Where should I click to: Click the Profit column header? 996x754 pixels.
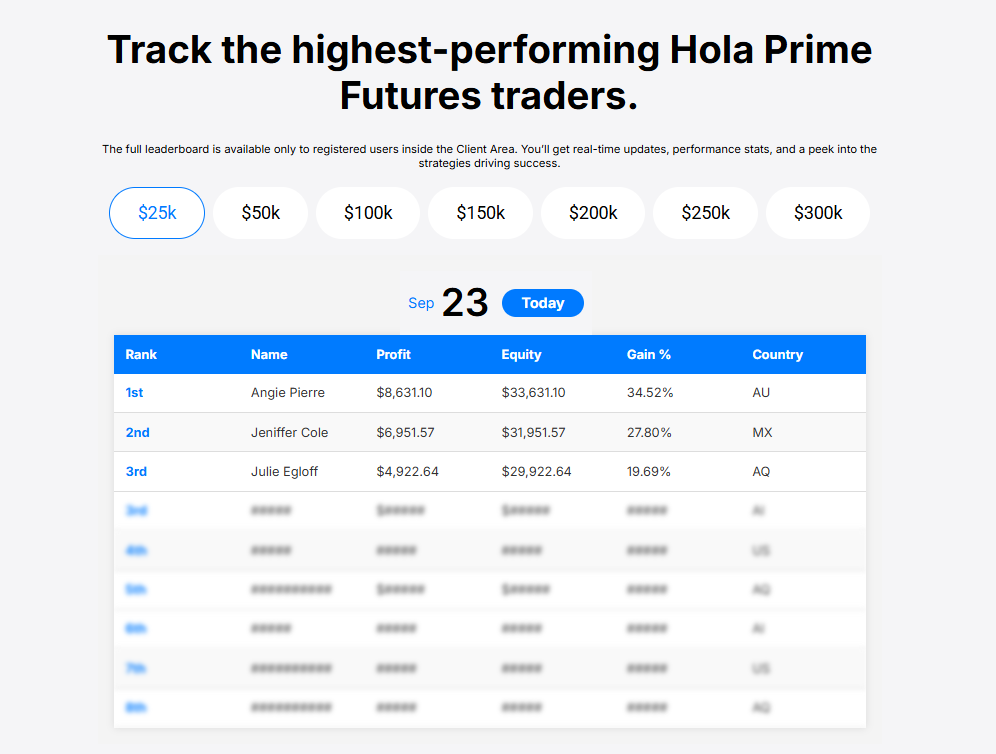click(393, 355)
